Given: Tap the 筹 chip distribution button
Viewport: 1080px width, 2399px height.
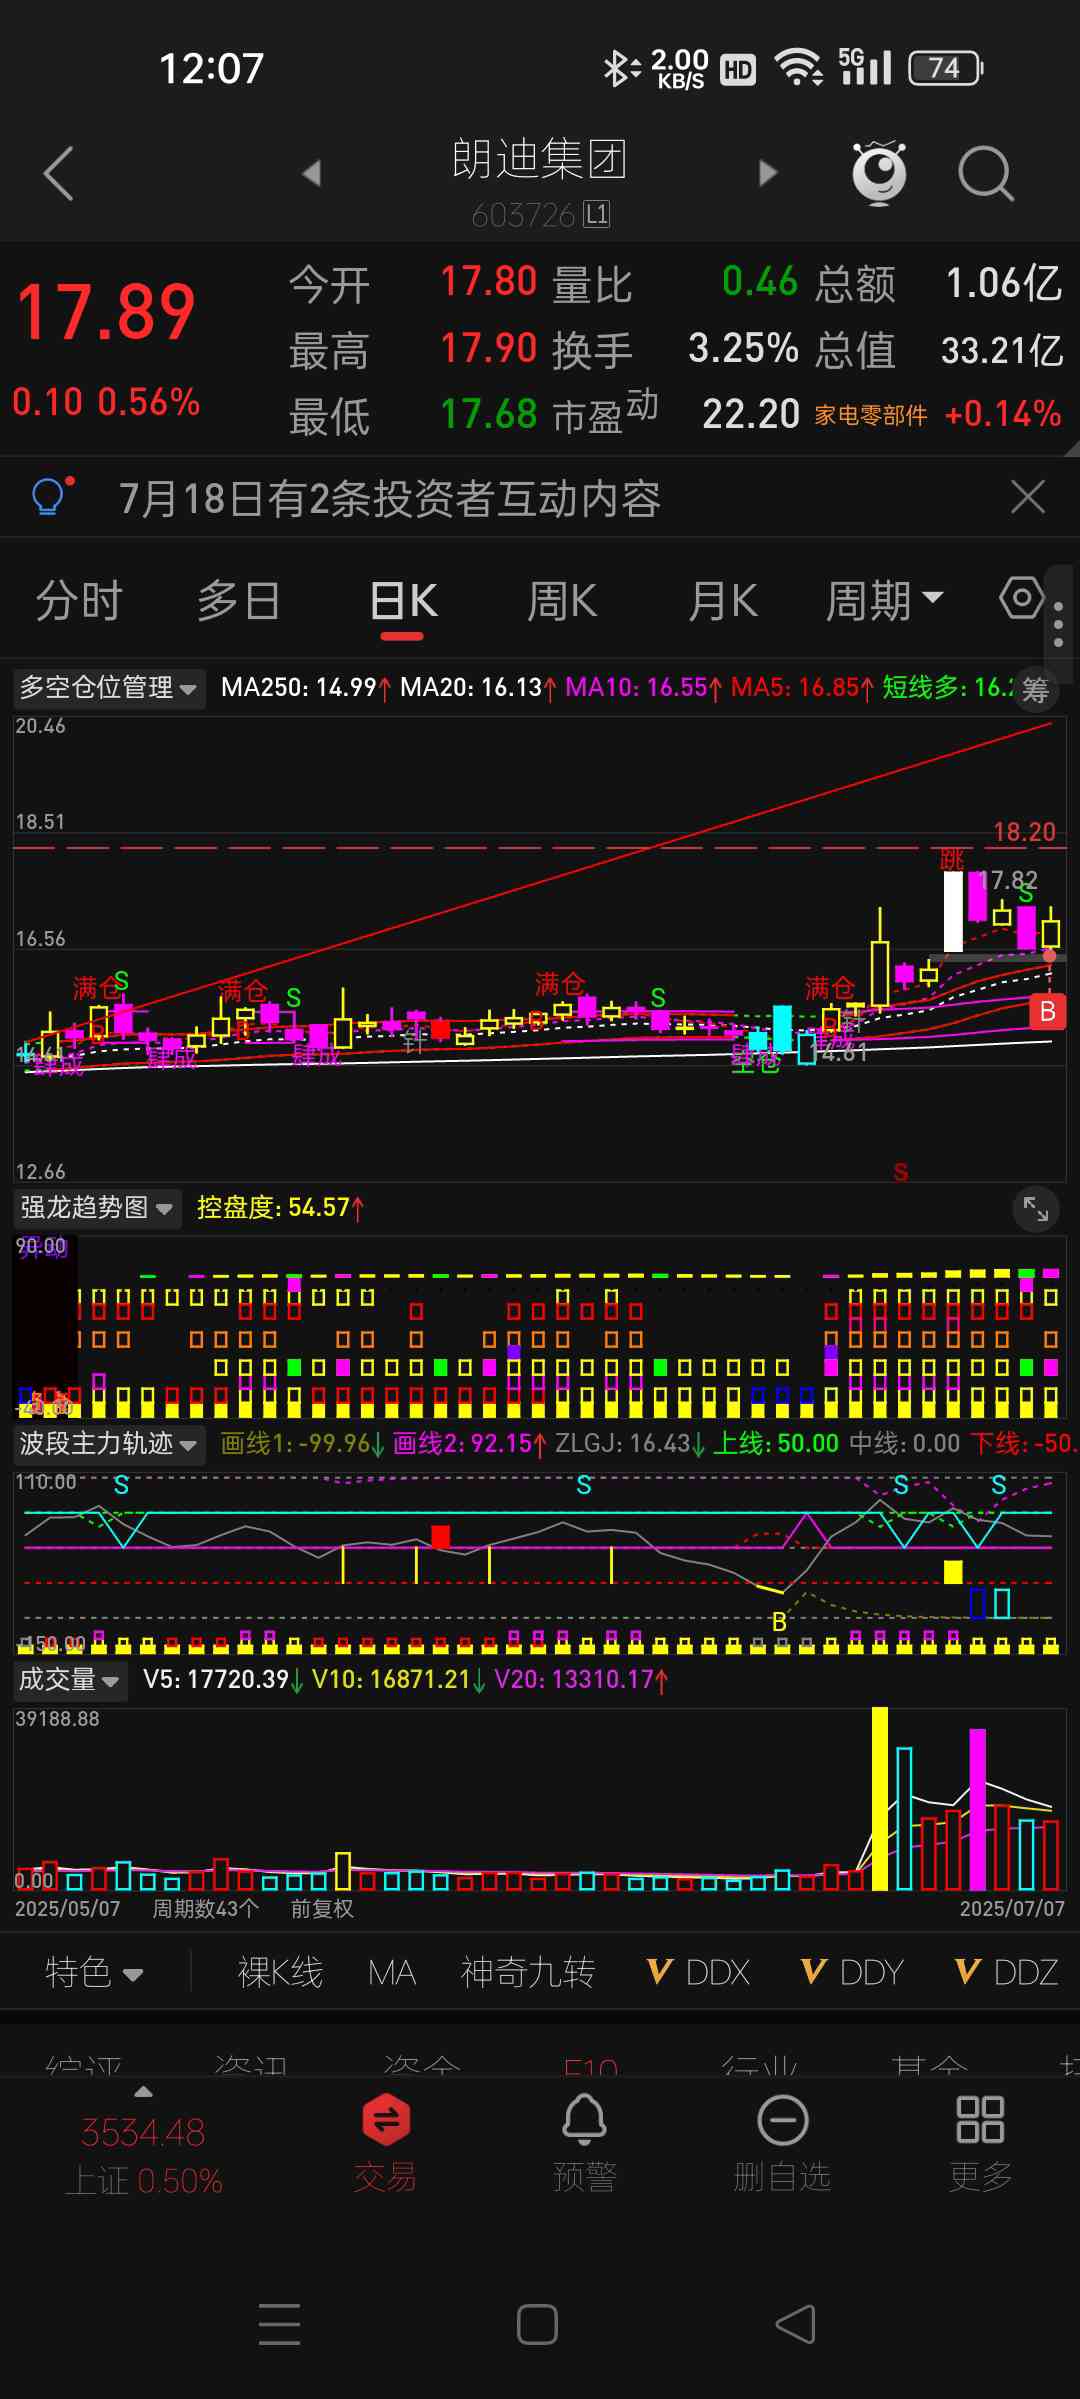Looking at the screenshot, I should coord(1036,689).
